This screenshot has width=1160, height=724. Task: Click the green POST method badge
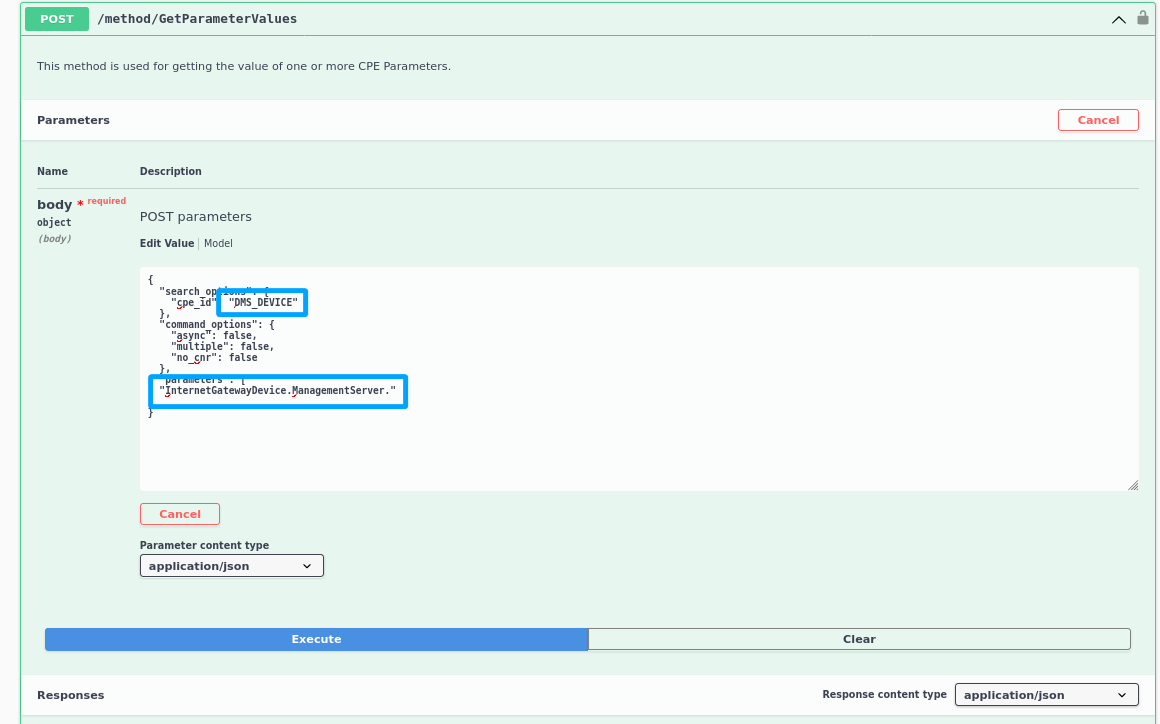(x=57, y=18)
